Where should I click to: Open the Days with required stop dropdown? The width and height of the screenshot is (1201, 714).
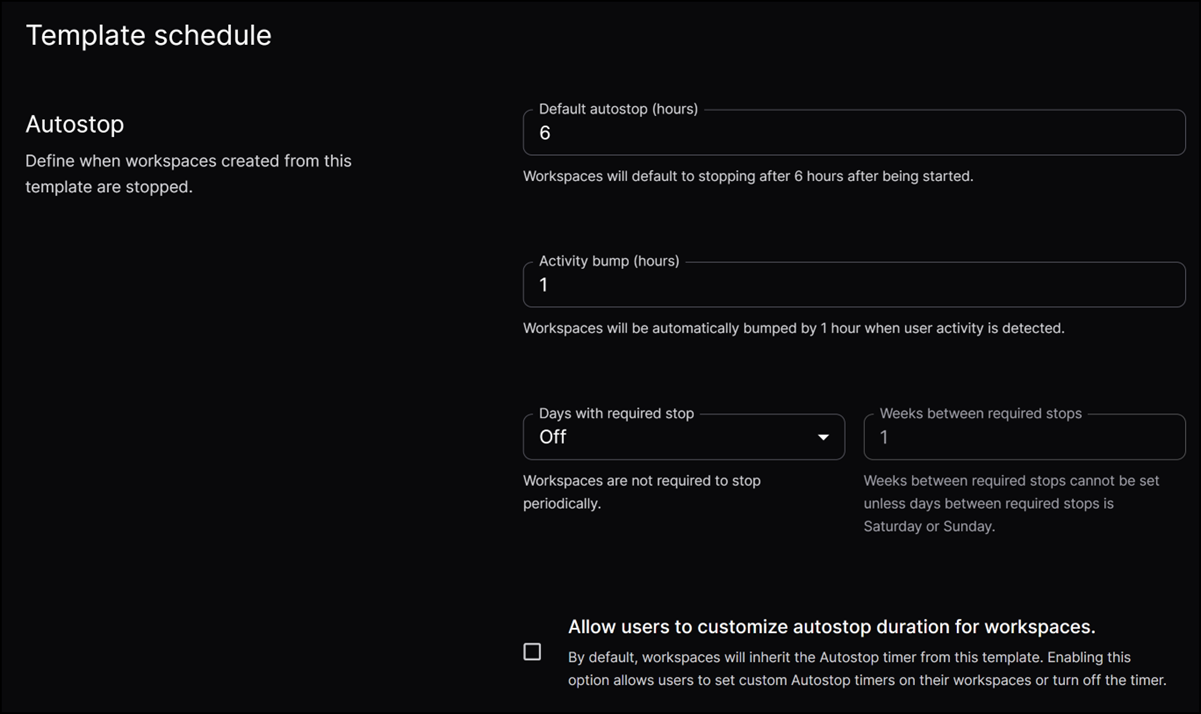pos(683,437)
